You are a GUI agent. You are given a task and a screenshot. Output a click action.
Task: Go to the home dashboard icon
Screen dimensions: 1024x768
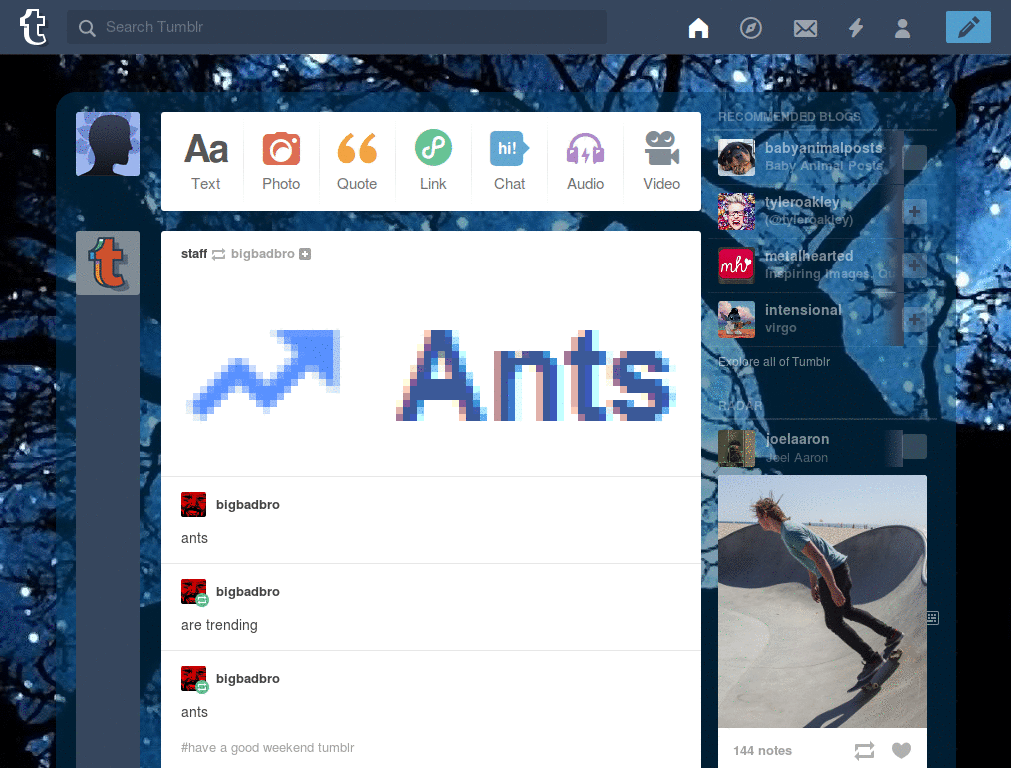[x=698, y=27]
